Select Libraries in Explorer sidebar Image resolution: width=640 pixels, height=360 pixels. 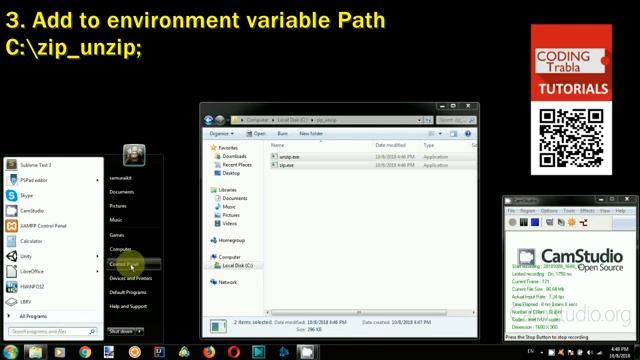point(227,190)
